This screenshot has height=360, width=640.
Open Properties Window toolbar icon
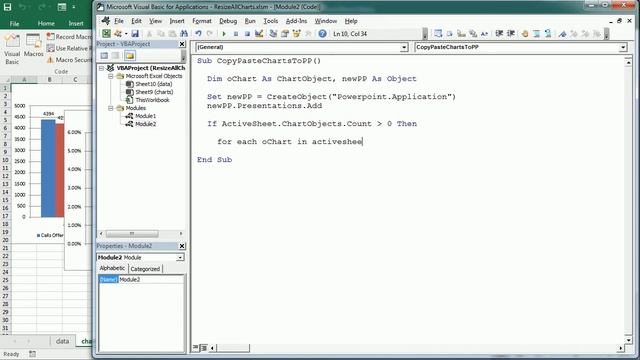coord(285,34)
